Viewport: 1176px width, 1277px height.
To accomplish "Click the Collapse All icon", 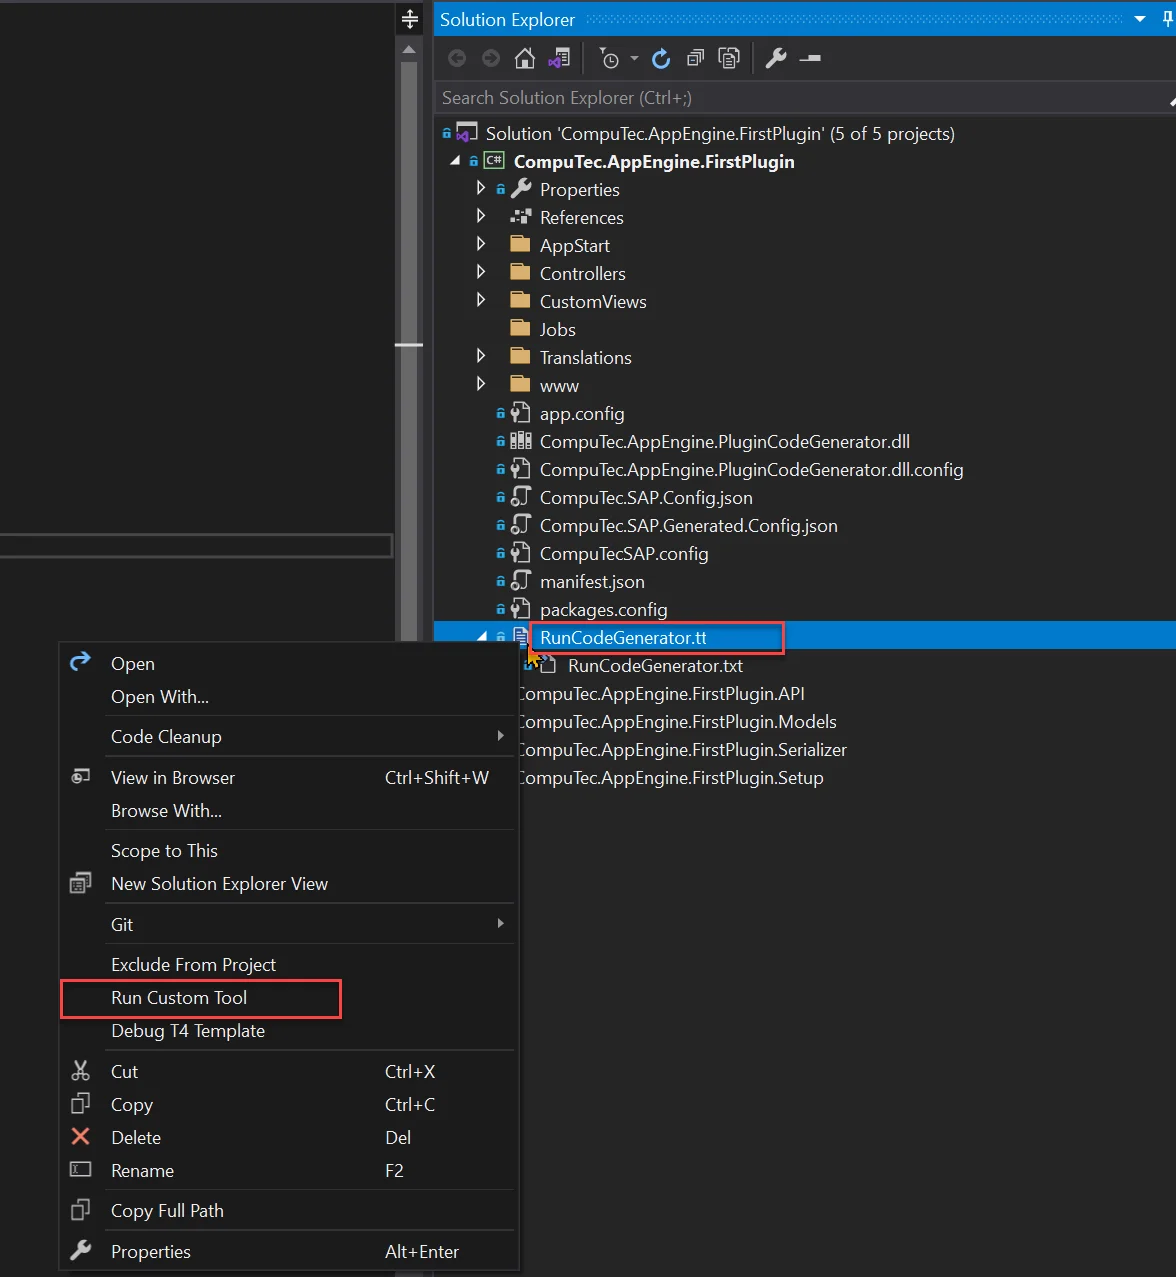I will click(695, 58).
